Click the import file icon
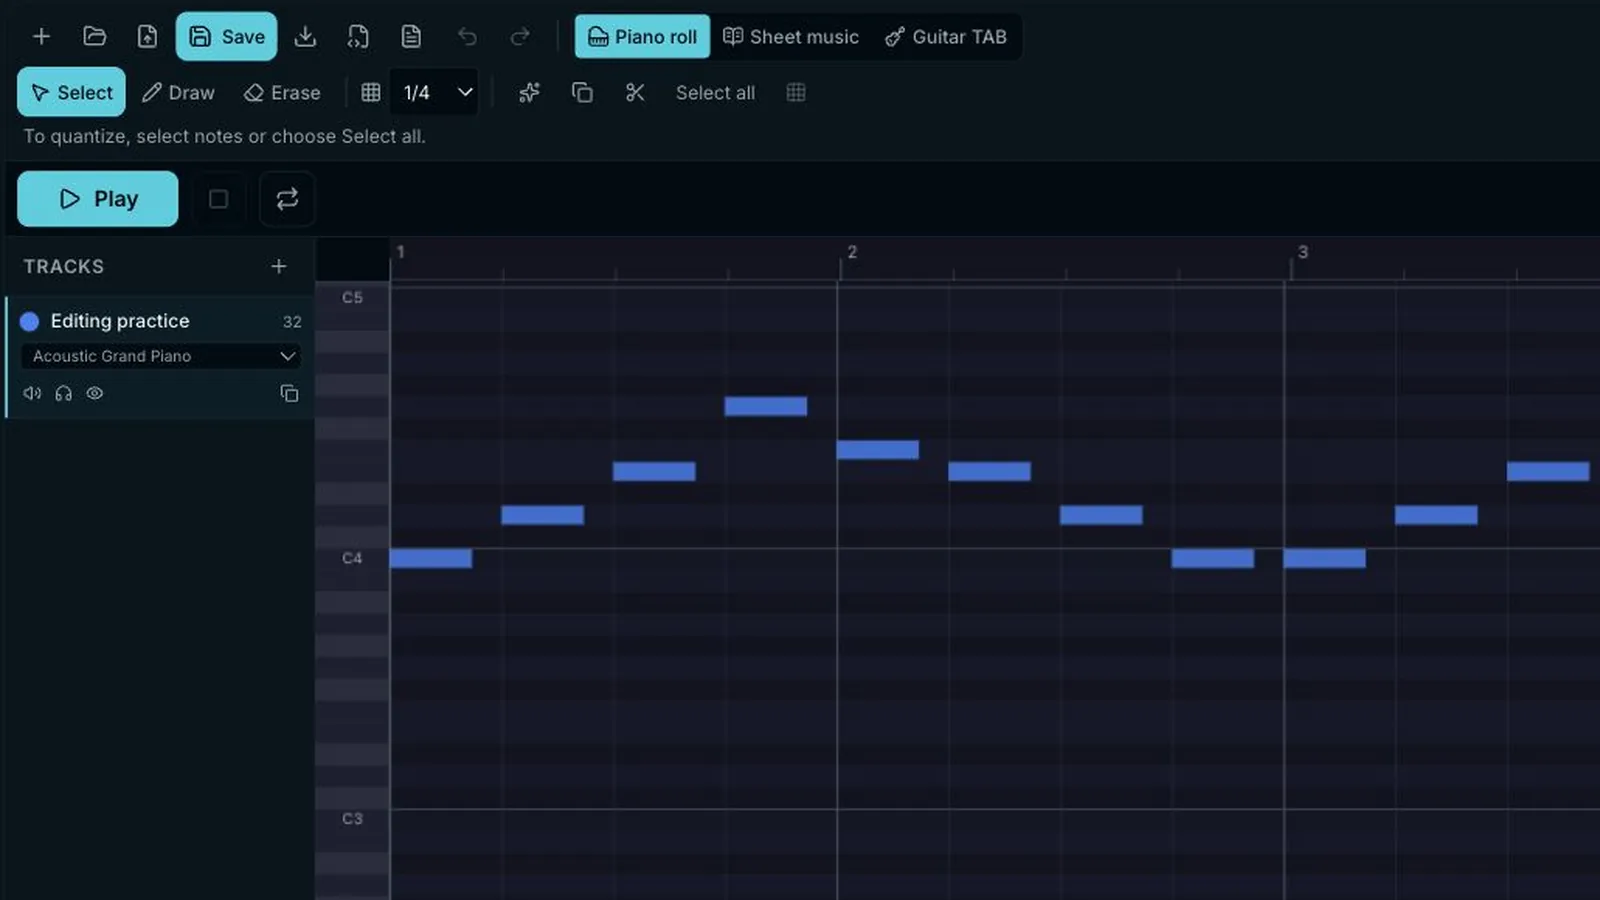Viewport: 1600px width, 900px height. click(x=147, y=37)
